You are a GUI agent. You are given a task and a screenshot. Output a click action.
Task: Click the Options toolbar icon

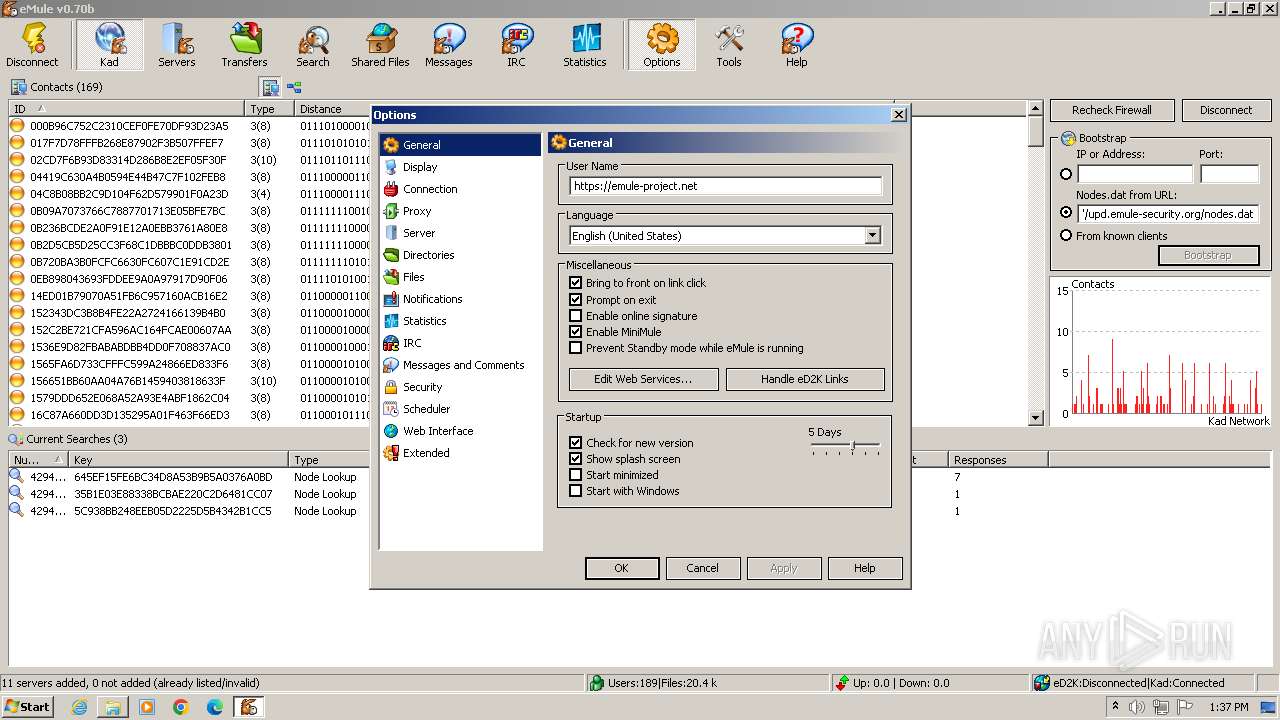(662, 45)
